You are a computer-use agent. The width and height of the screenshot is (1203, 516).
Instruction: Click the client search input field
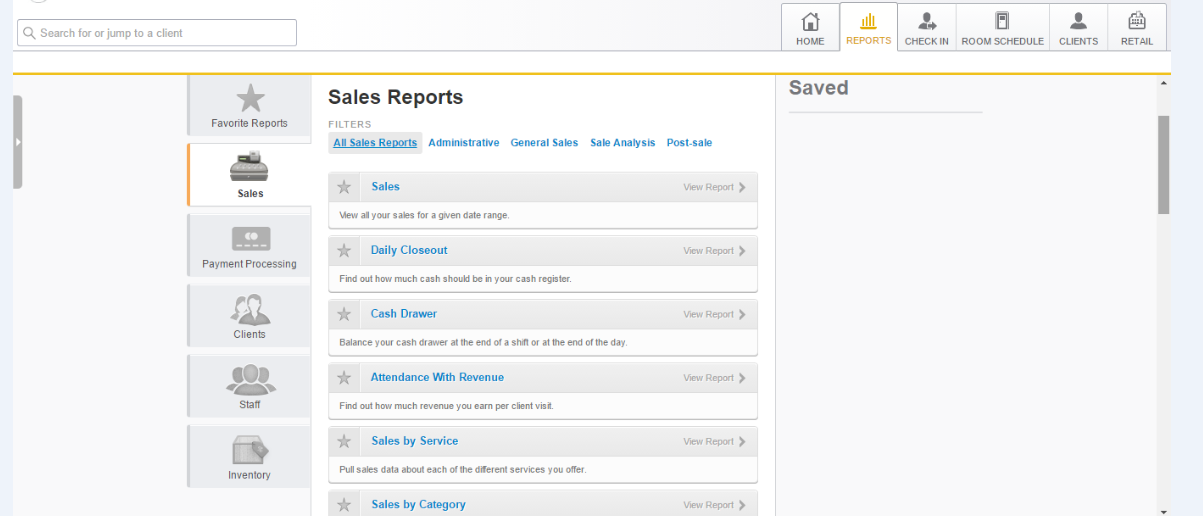[157, 33]
